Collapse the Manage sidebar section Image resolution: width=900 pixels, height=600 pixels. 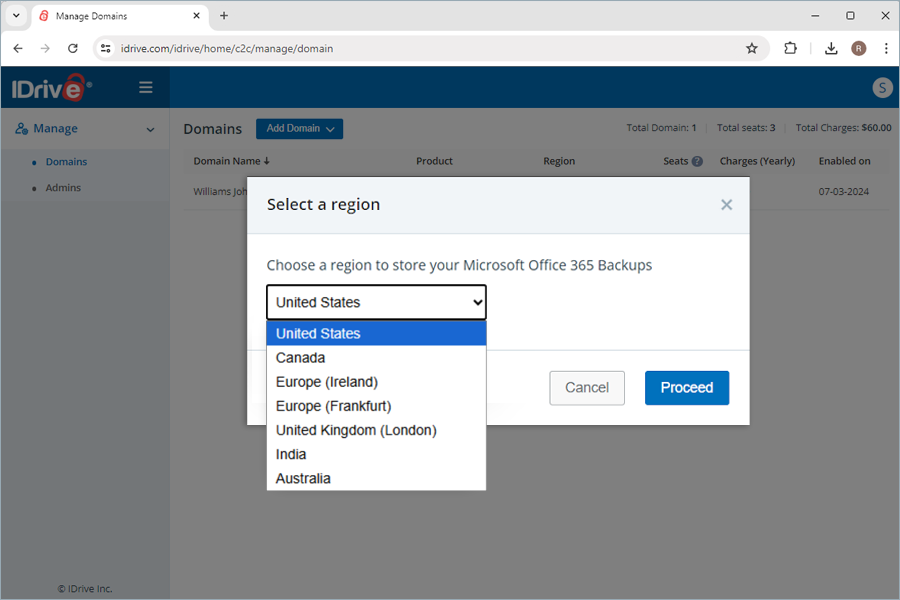(x=150, y=129)
